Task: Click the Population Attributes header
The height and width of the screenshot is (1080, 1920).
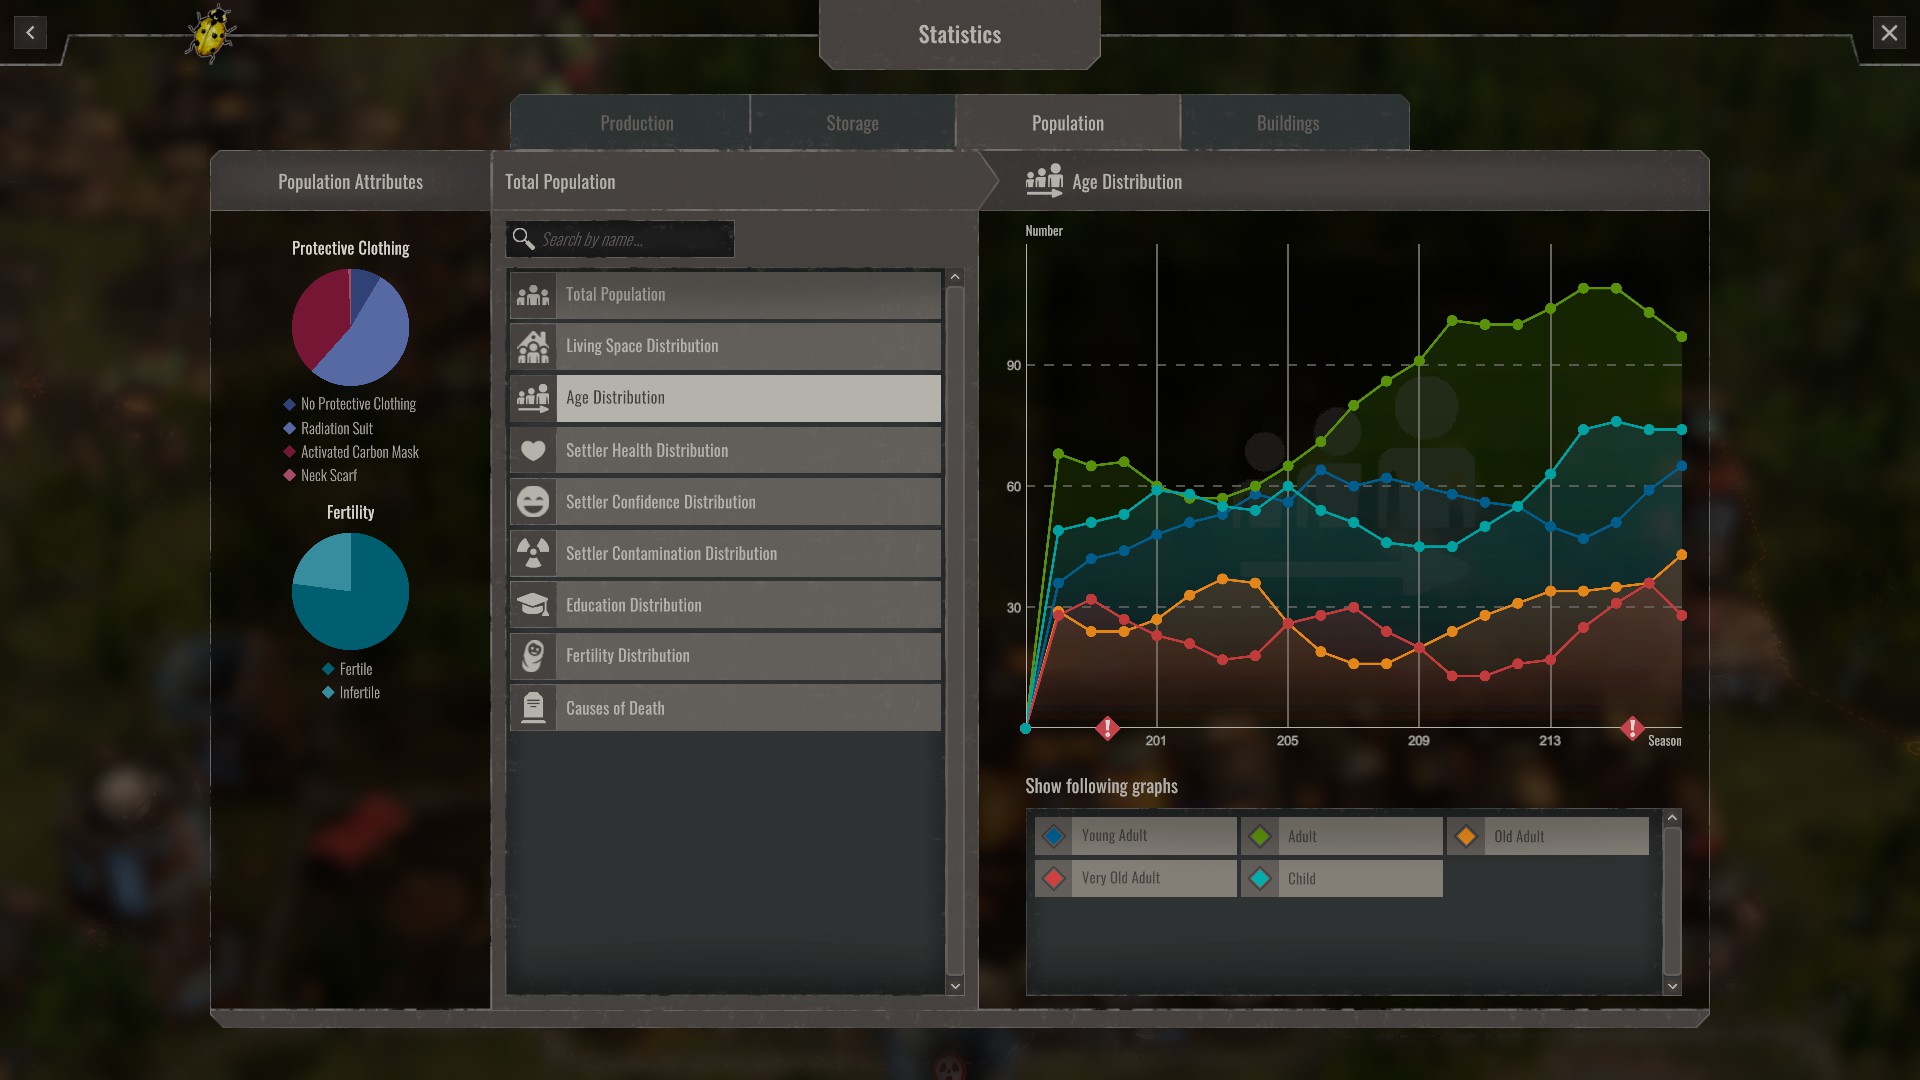Action: [x=350, y=182]
